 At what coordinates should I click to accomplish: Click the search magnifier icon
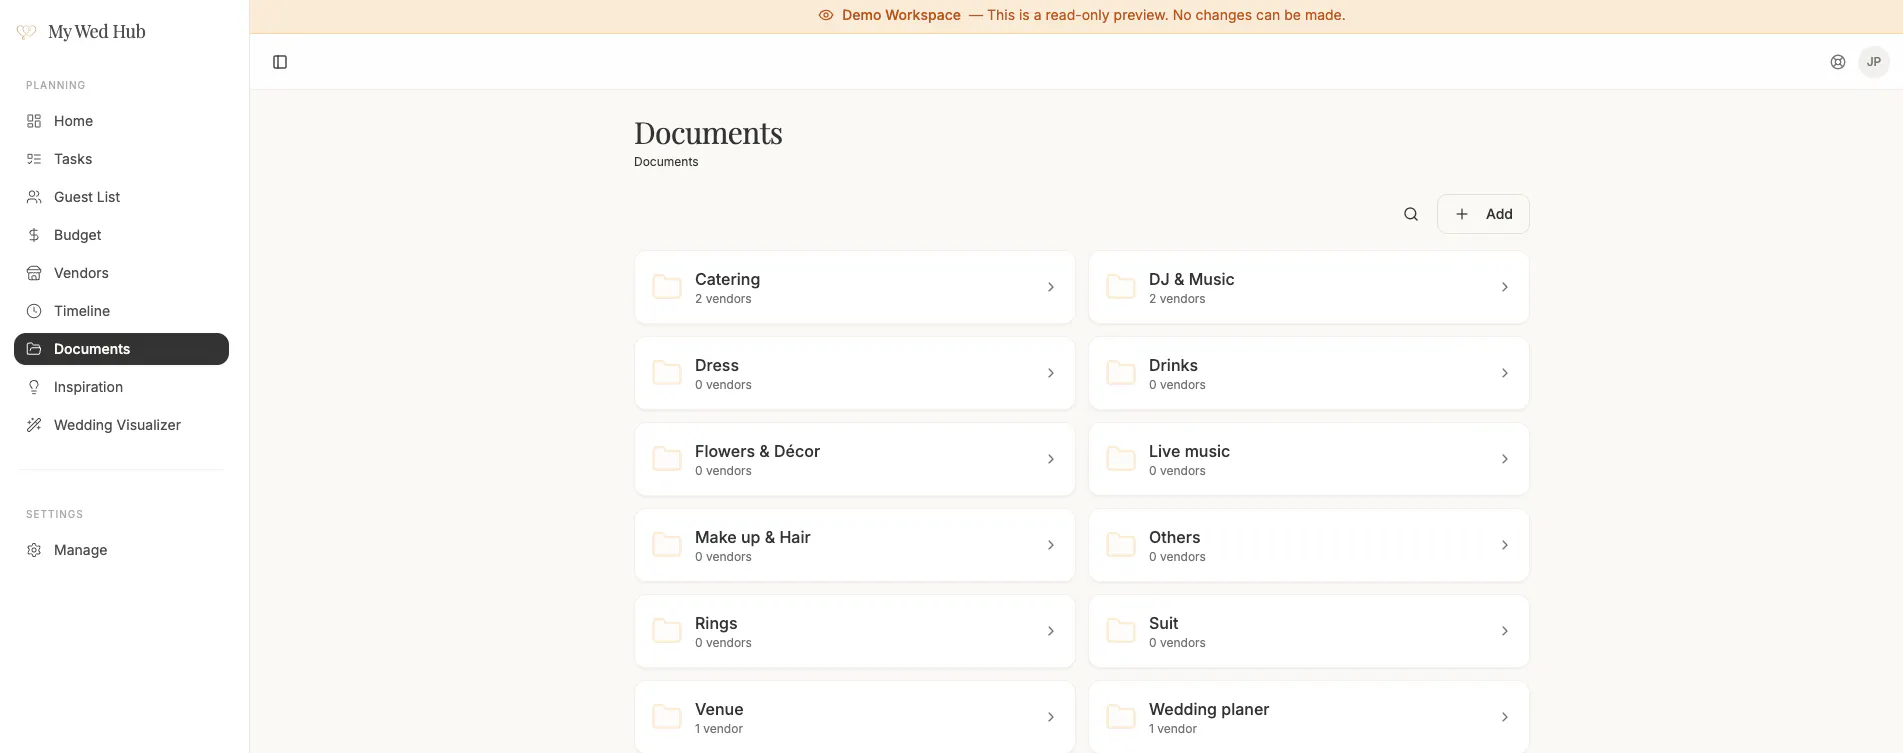pos(1411,214)
